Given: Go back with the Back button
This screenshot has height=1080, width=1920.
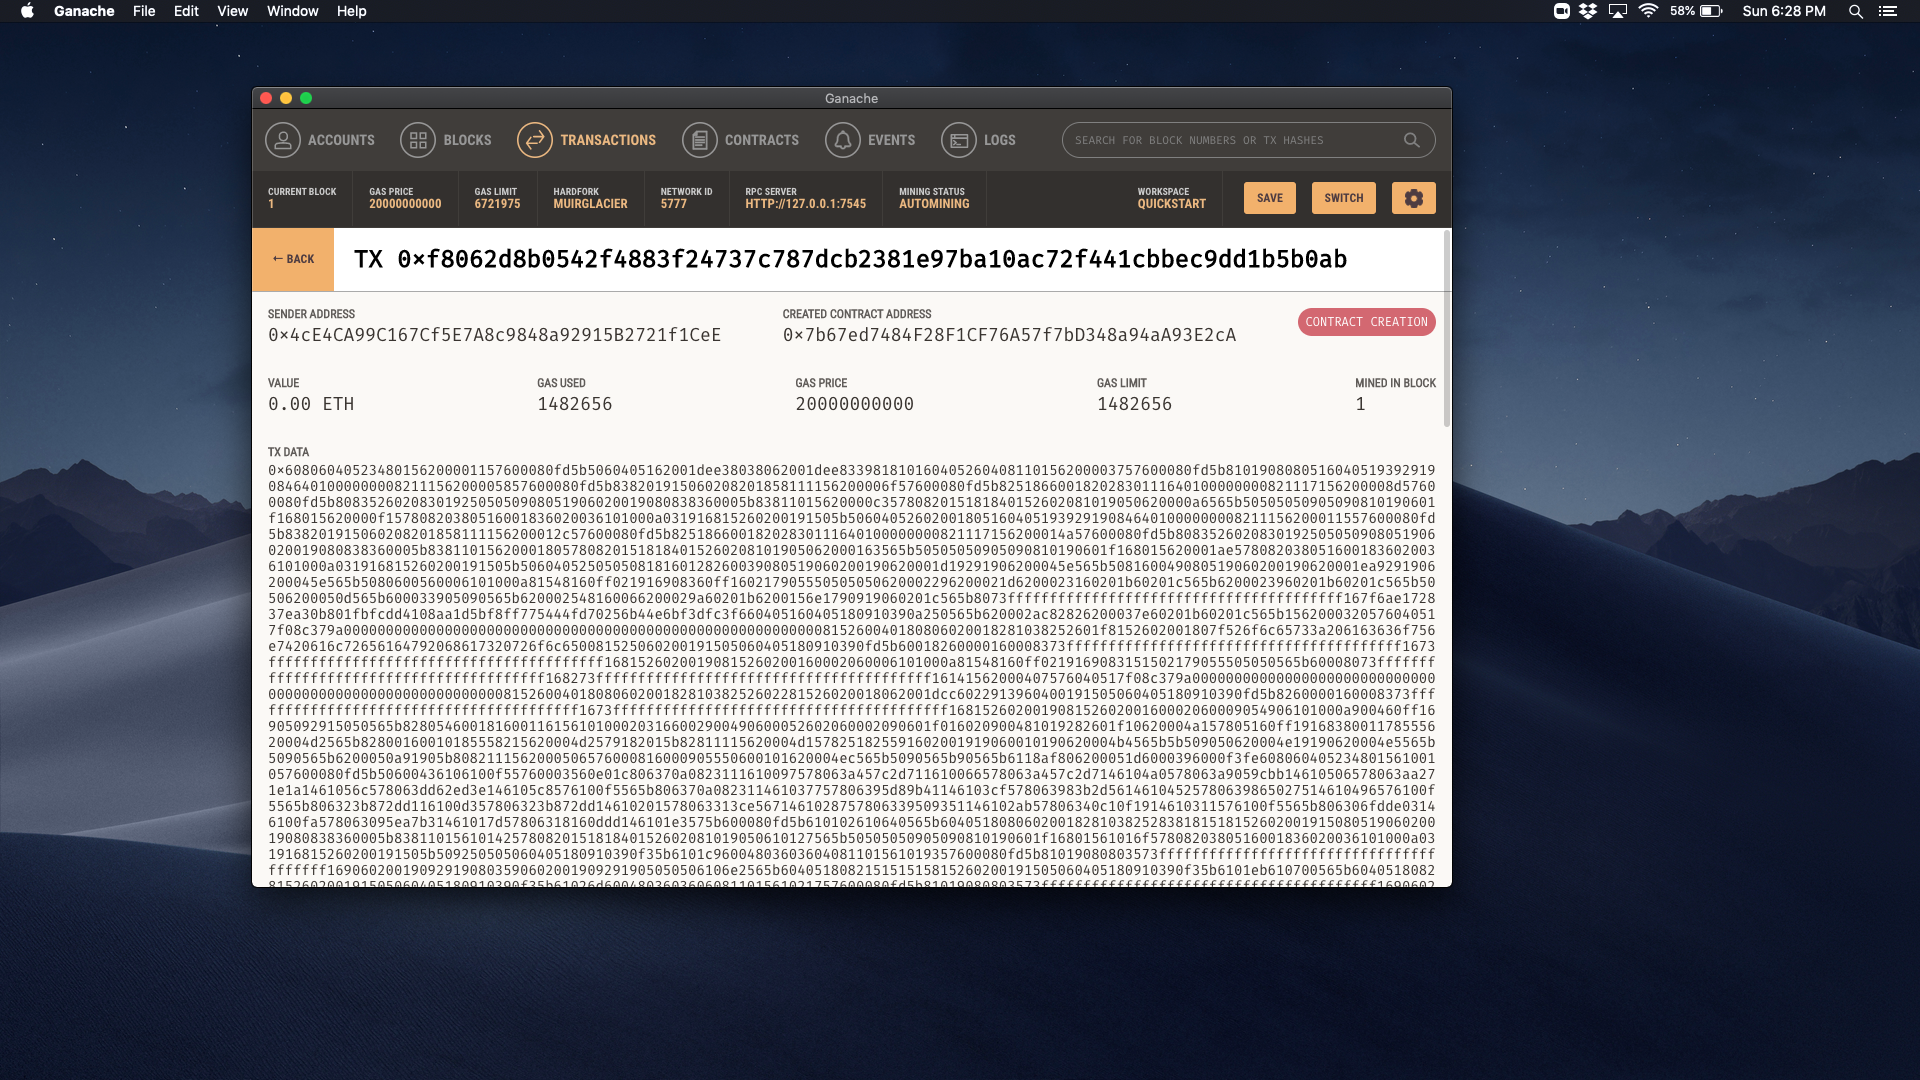Looking at the screenshot, I should 293,259.
